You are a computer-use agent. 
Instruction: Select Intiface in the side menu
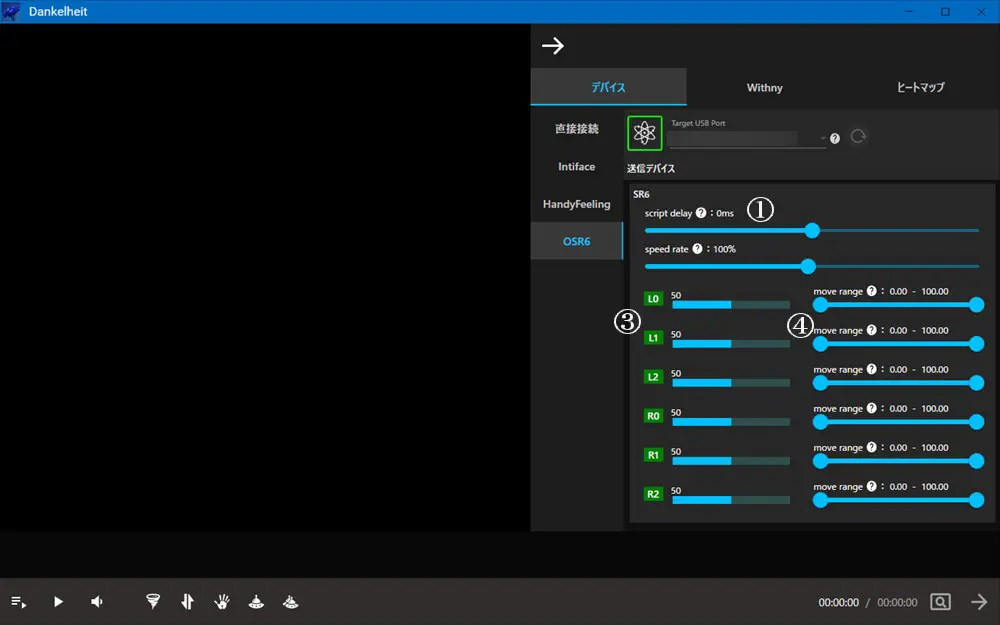pos(577,166)
